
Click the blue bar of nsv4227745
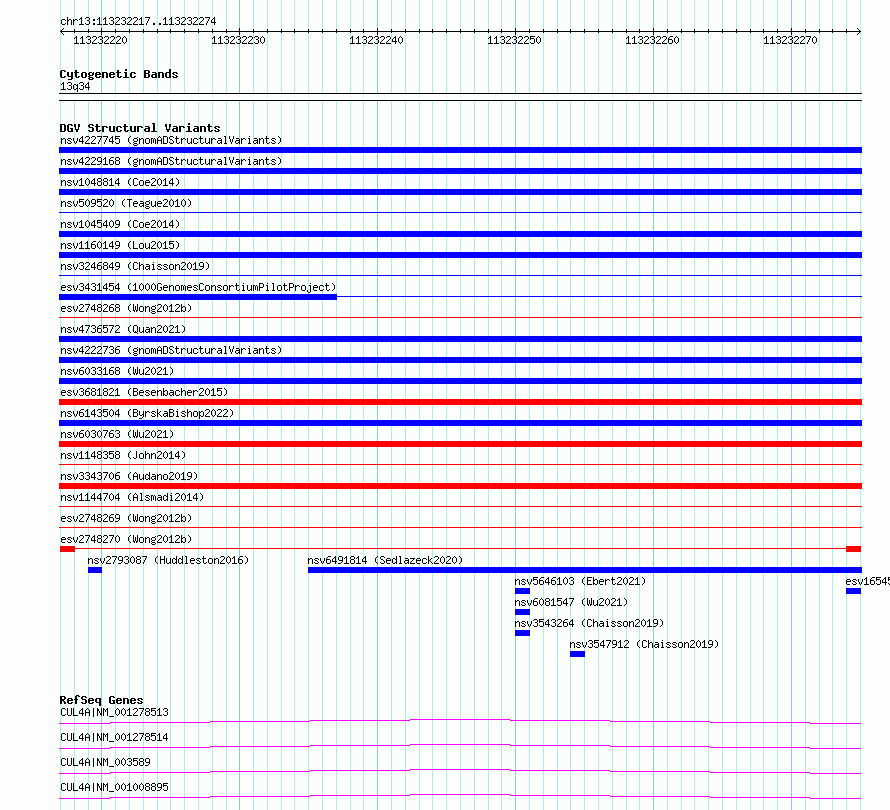(x=460, y=150)
